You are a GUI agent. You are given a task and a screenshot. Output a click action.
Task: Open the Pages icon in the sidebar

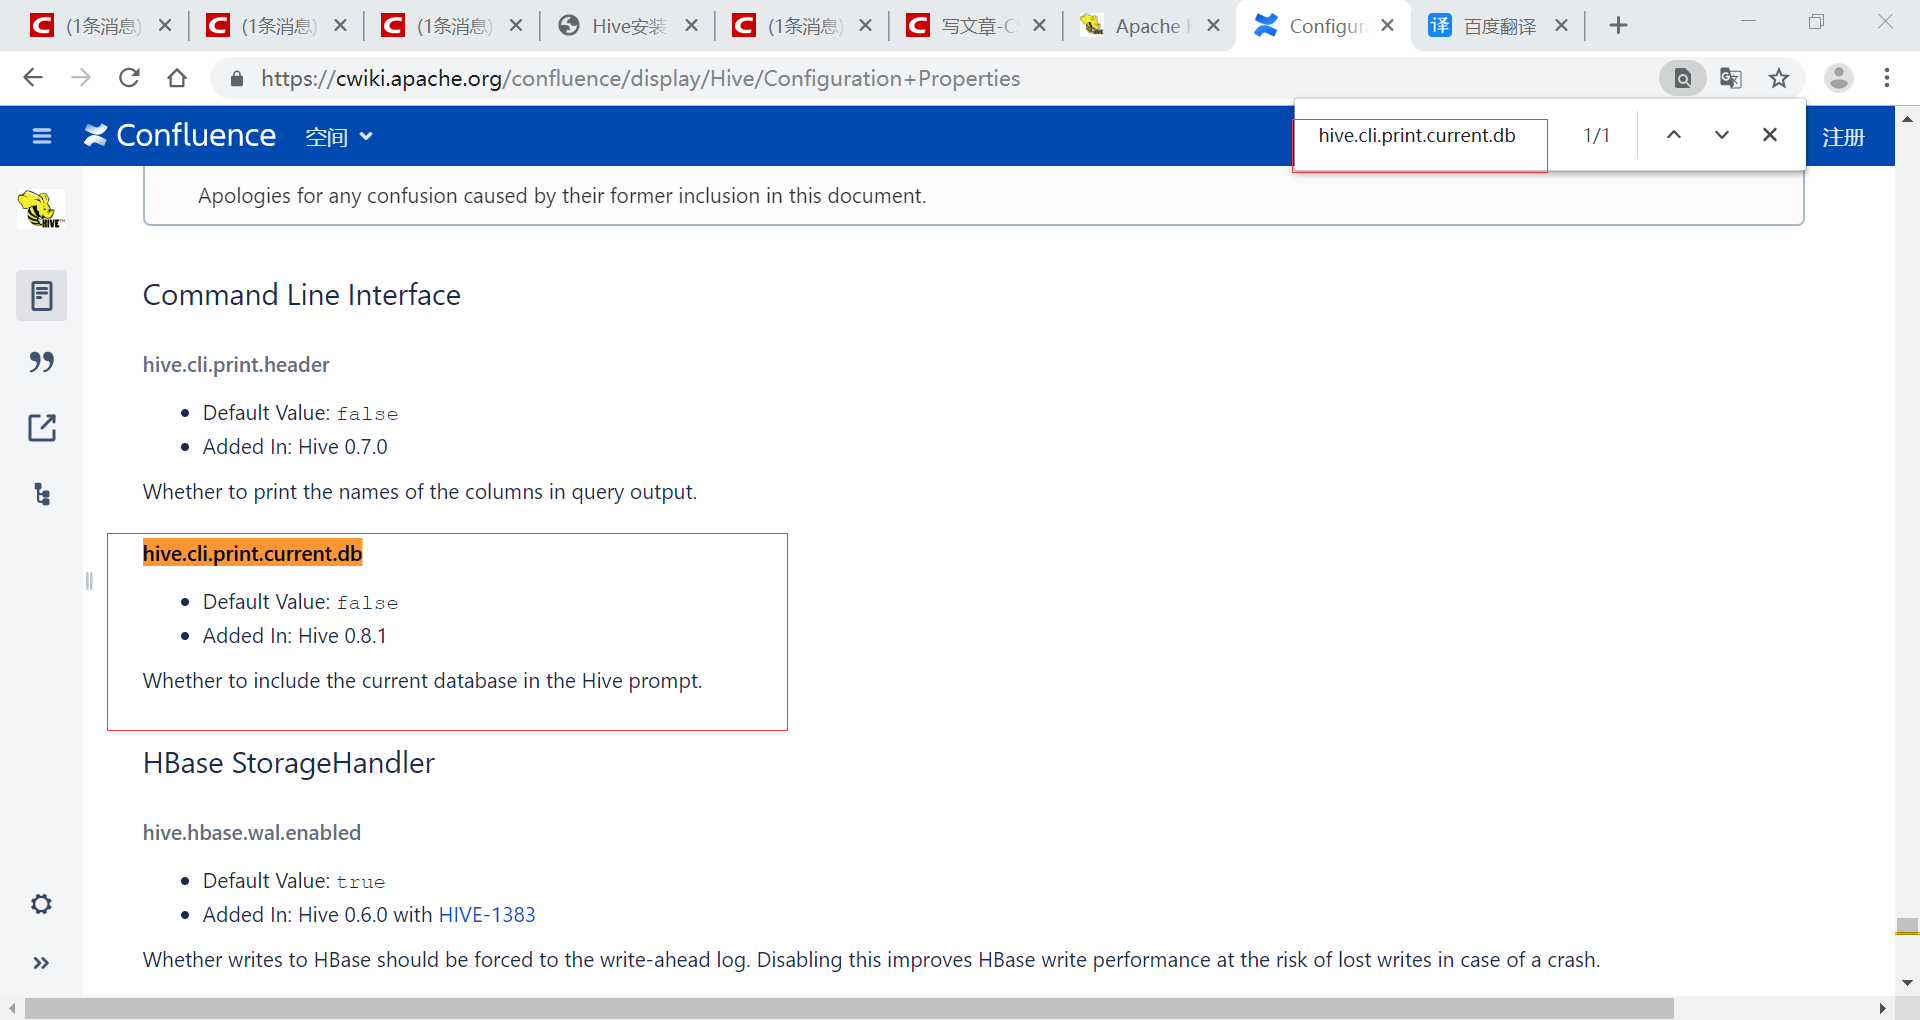click(x=41, y=295)
